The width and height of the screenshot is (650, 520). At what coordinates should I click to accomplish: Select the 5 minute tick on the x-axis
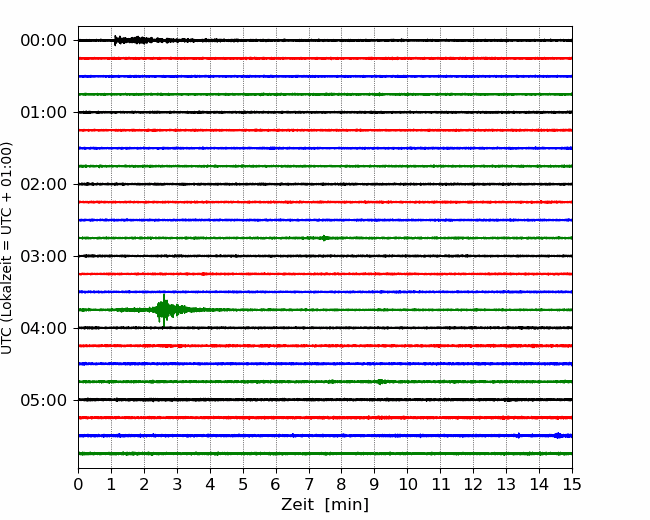coord(243,485)
